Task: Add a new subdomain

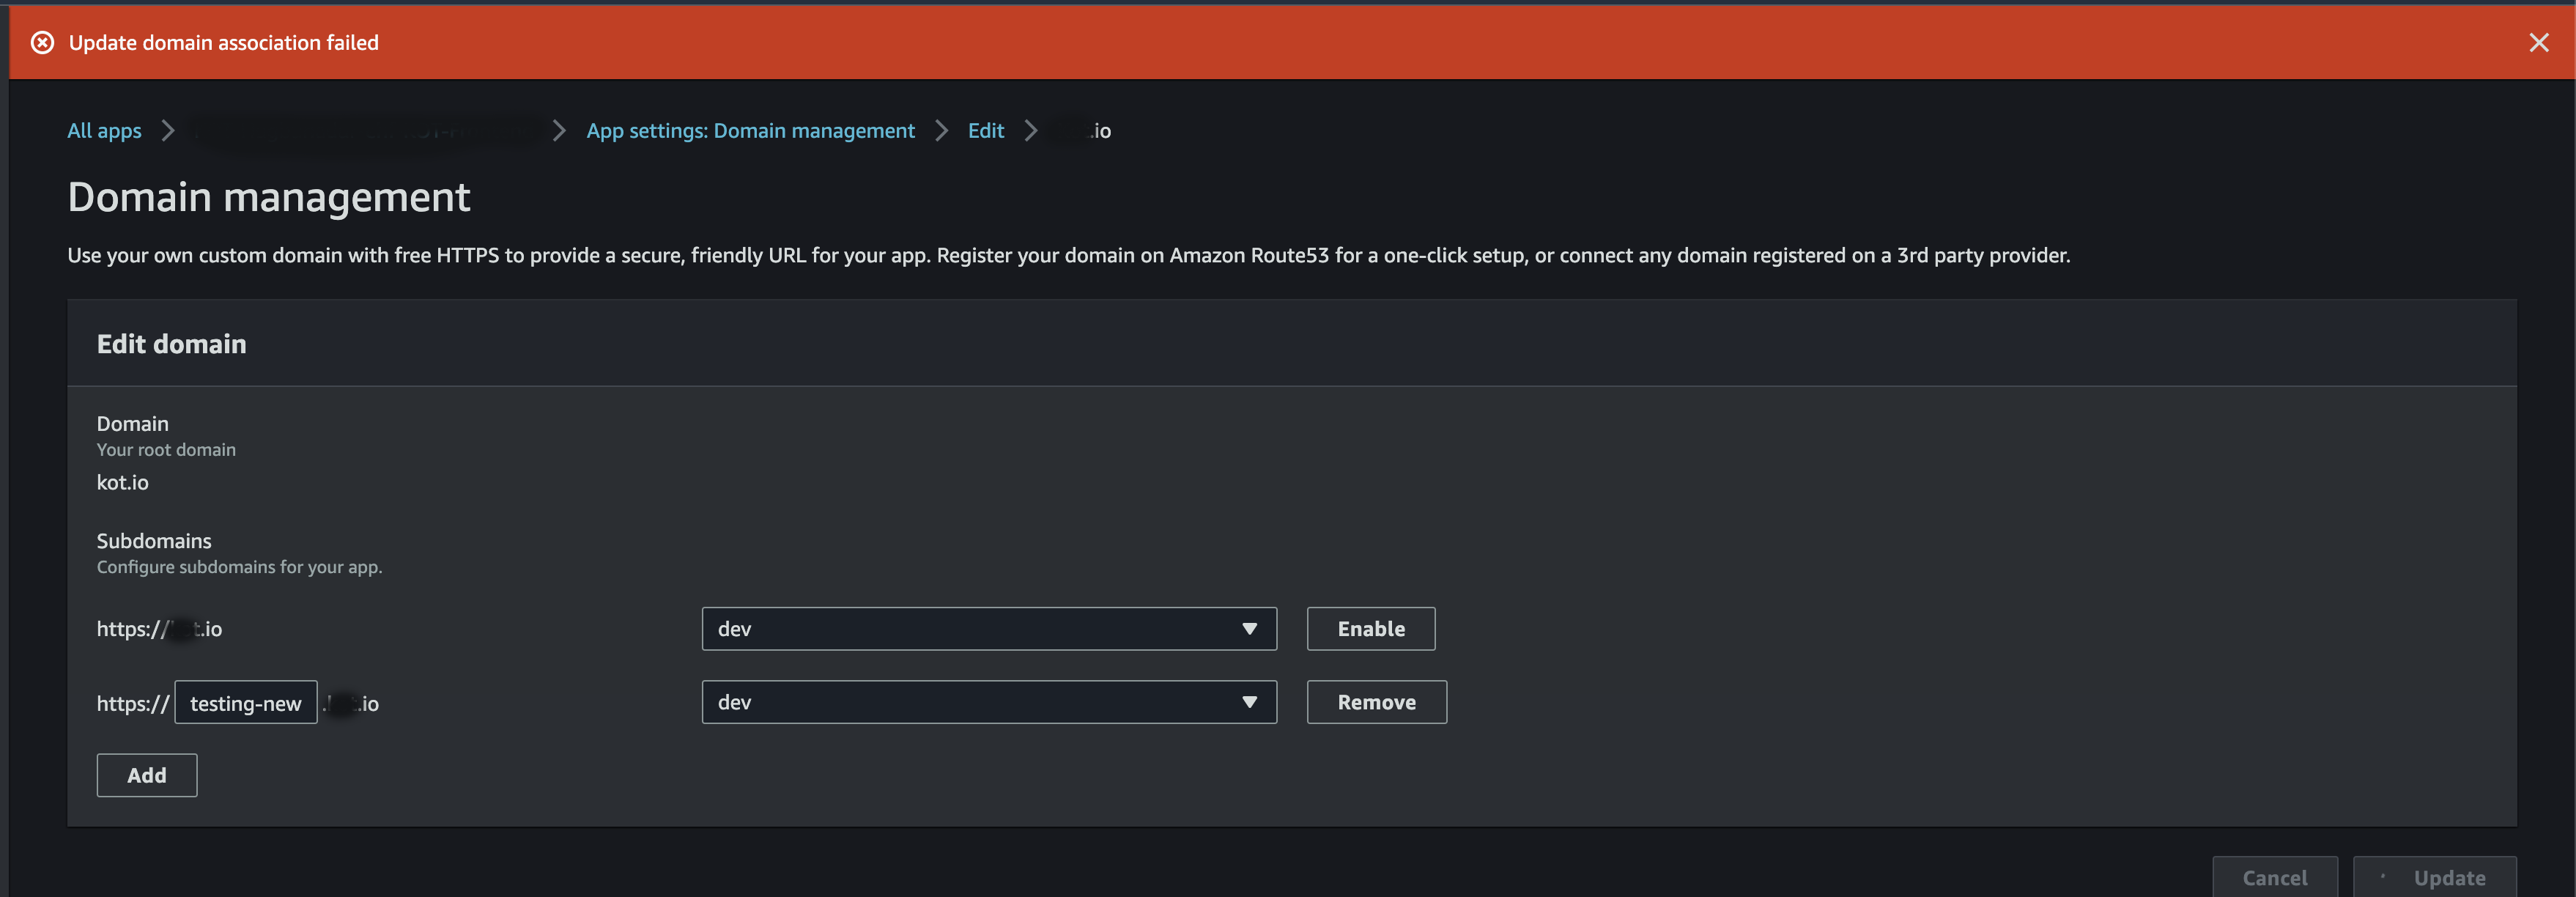Action: pyautogui.click(x=146, y=774)
